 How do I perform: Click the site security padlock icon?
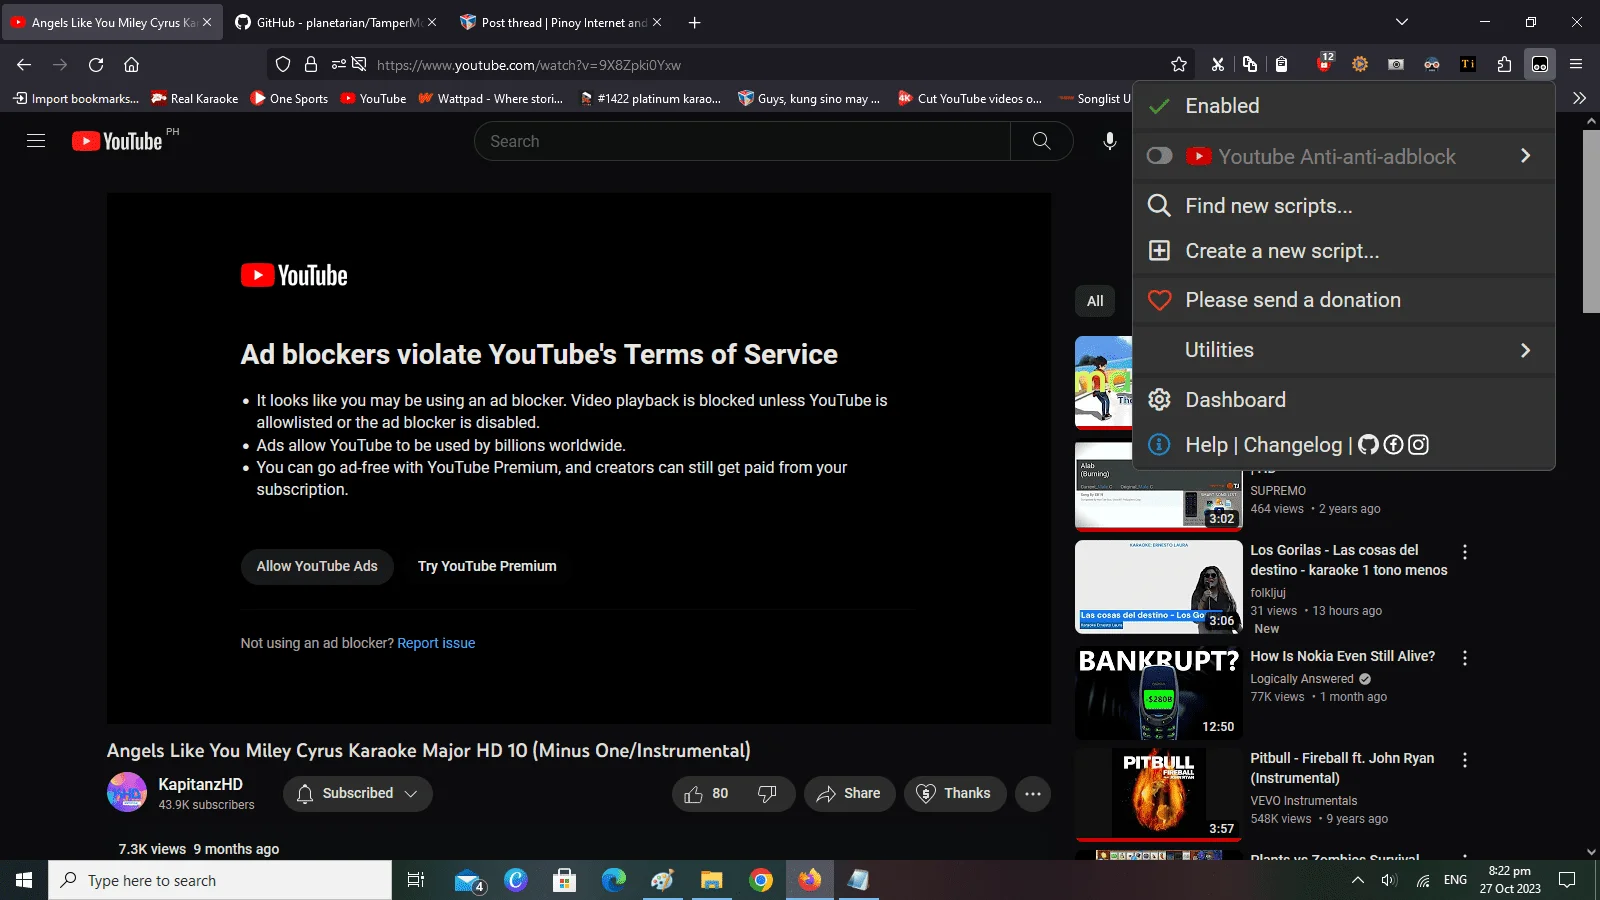pyautogui.click(x=311, y=65)
